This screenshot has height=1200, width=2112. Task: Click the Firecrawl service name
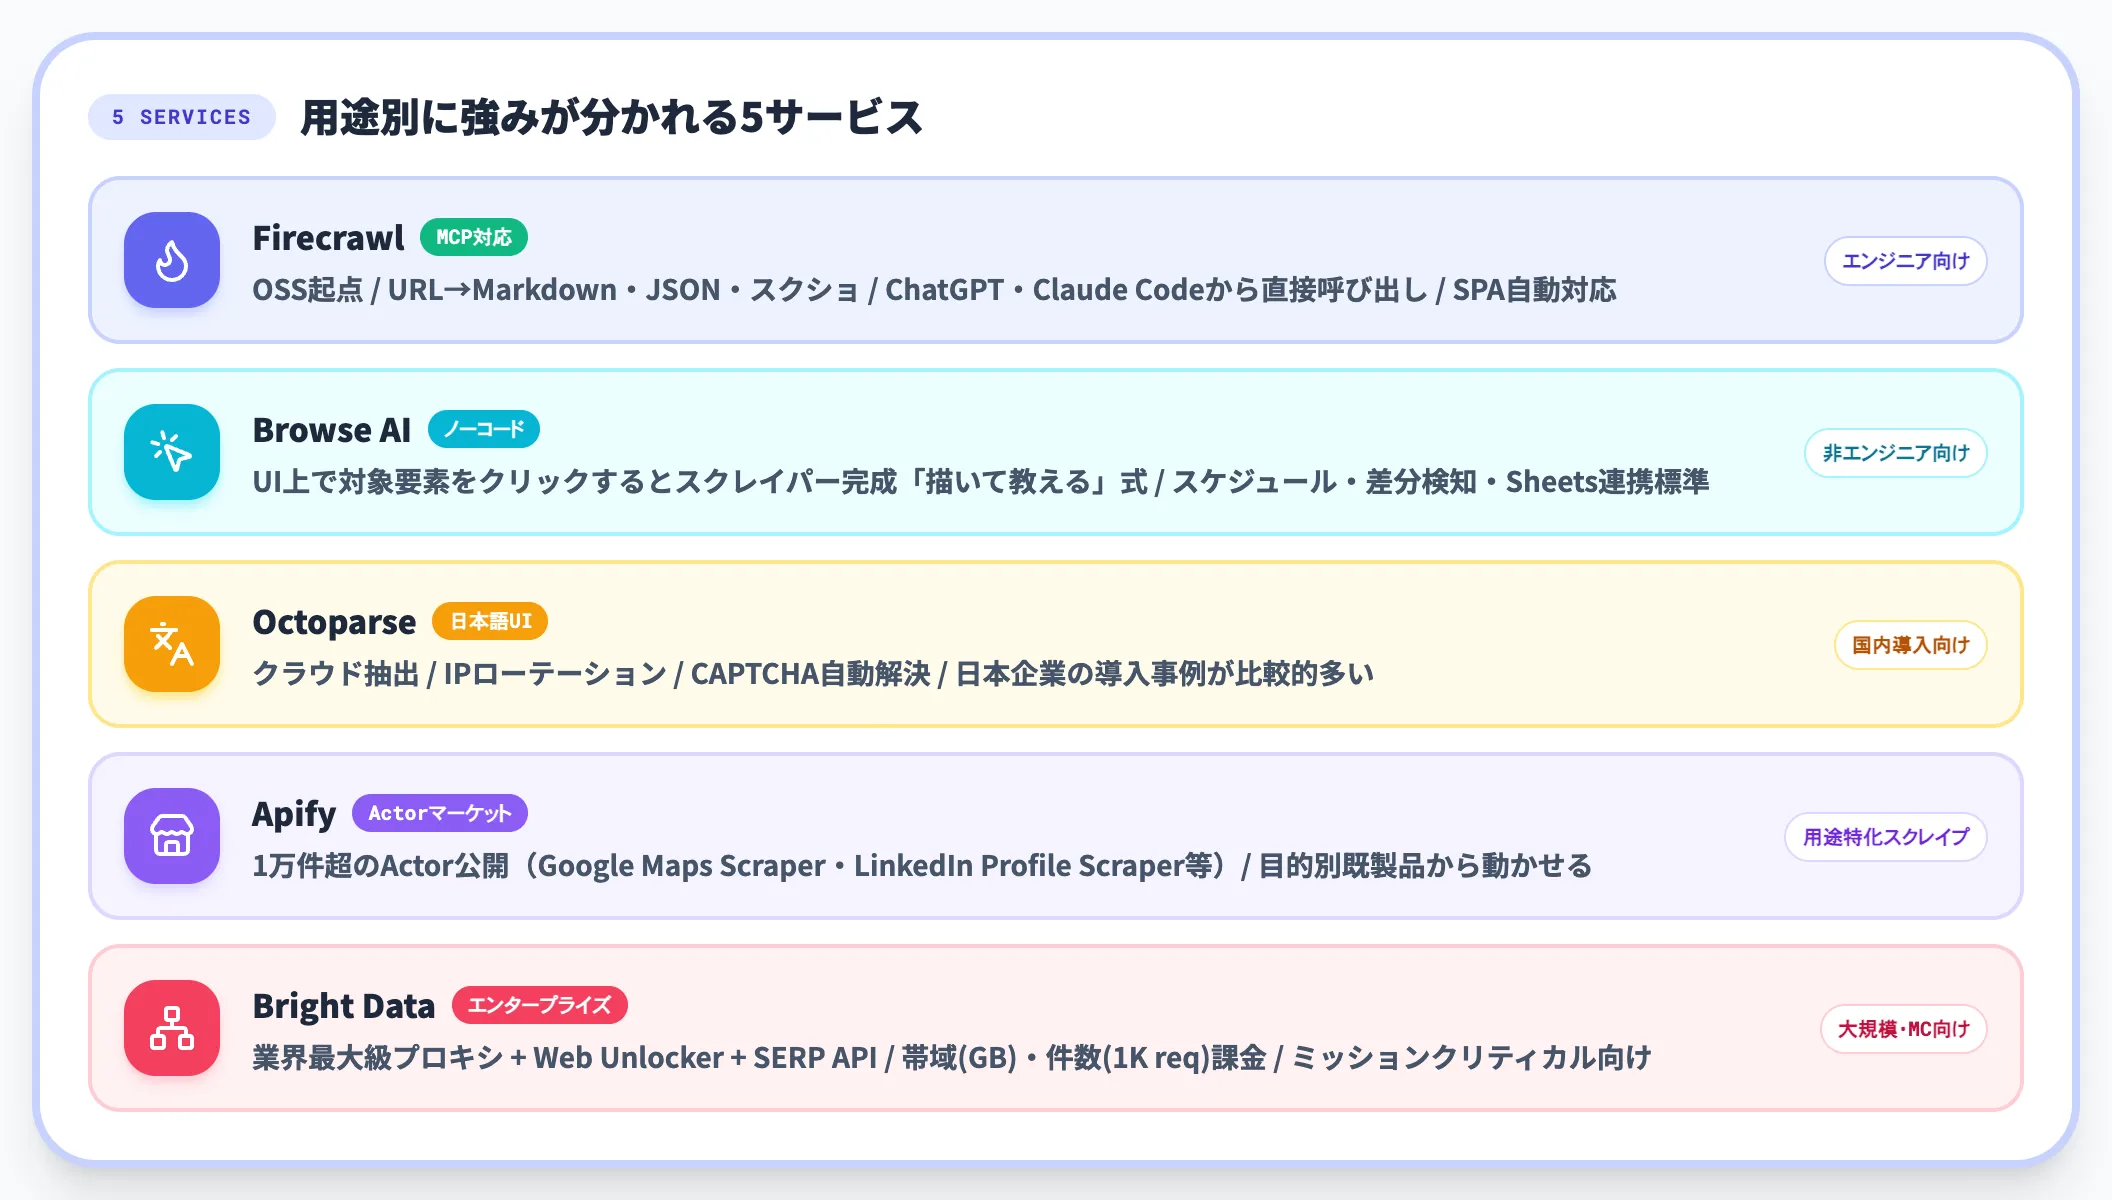[328, 238]
